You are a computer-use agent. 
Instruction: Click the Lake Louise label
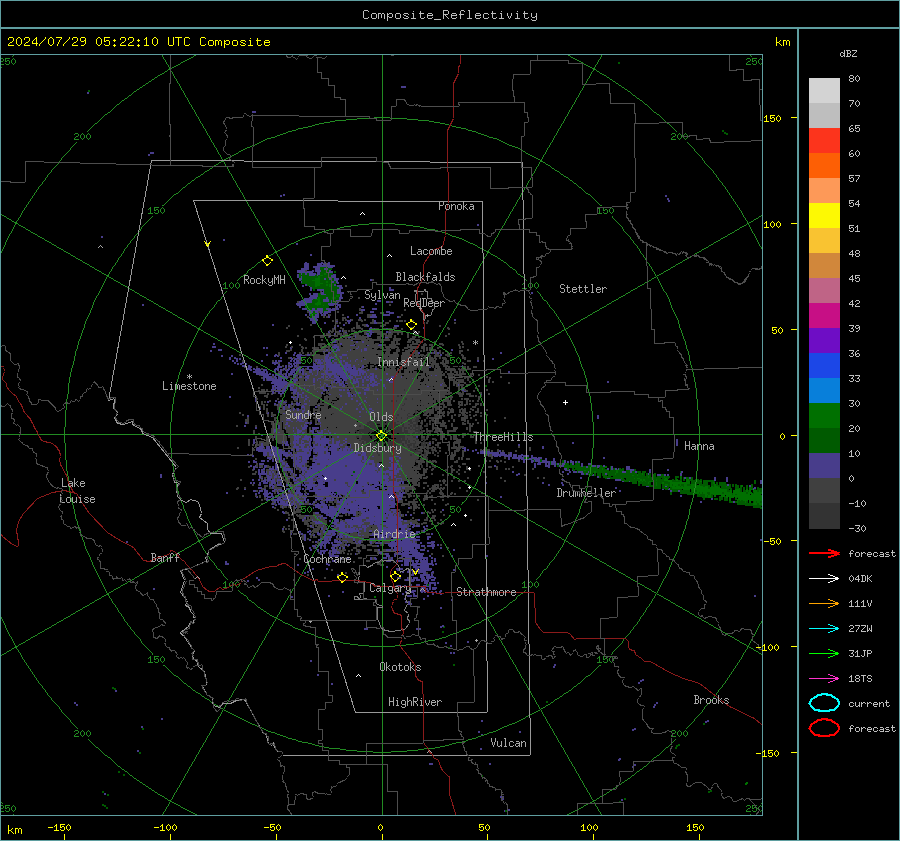[x=77, y=491]
